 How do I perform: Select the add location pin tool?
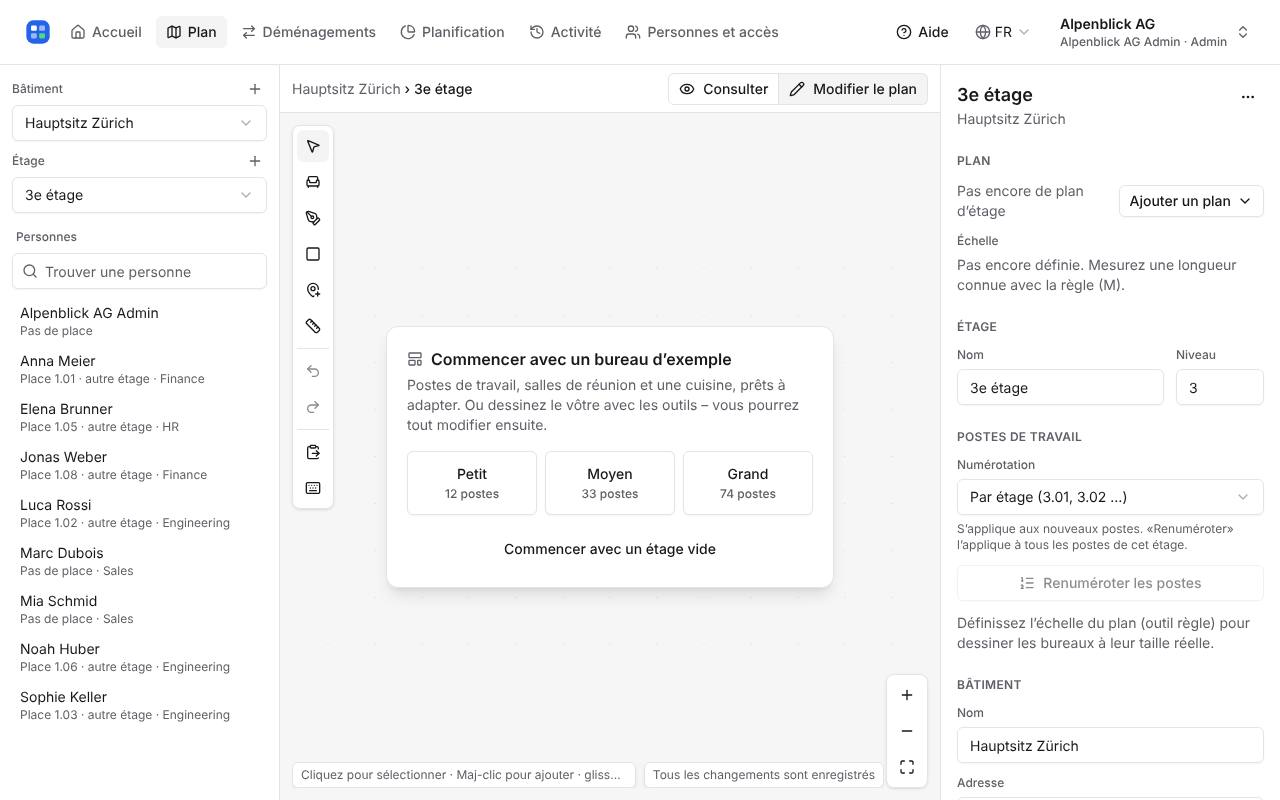click(x=313, y=290)
